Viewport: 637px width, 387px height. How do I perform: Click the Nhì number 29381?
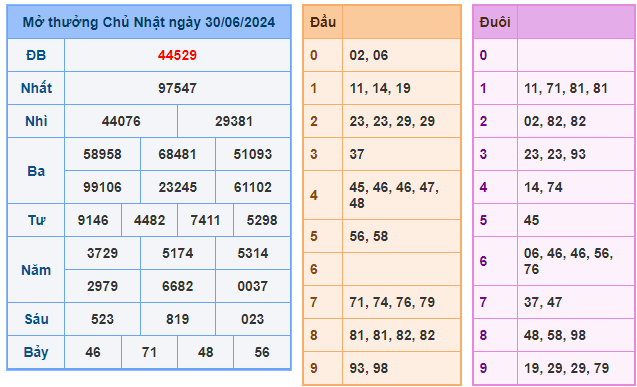pyautogui.click(x=234, y=121)
